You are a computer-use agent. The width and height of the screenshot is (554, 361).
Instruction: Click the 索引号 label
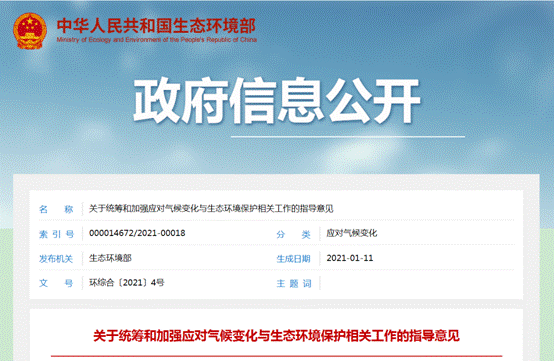[x=56, y=234]
